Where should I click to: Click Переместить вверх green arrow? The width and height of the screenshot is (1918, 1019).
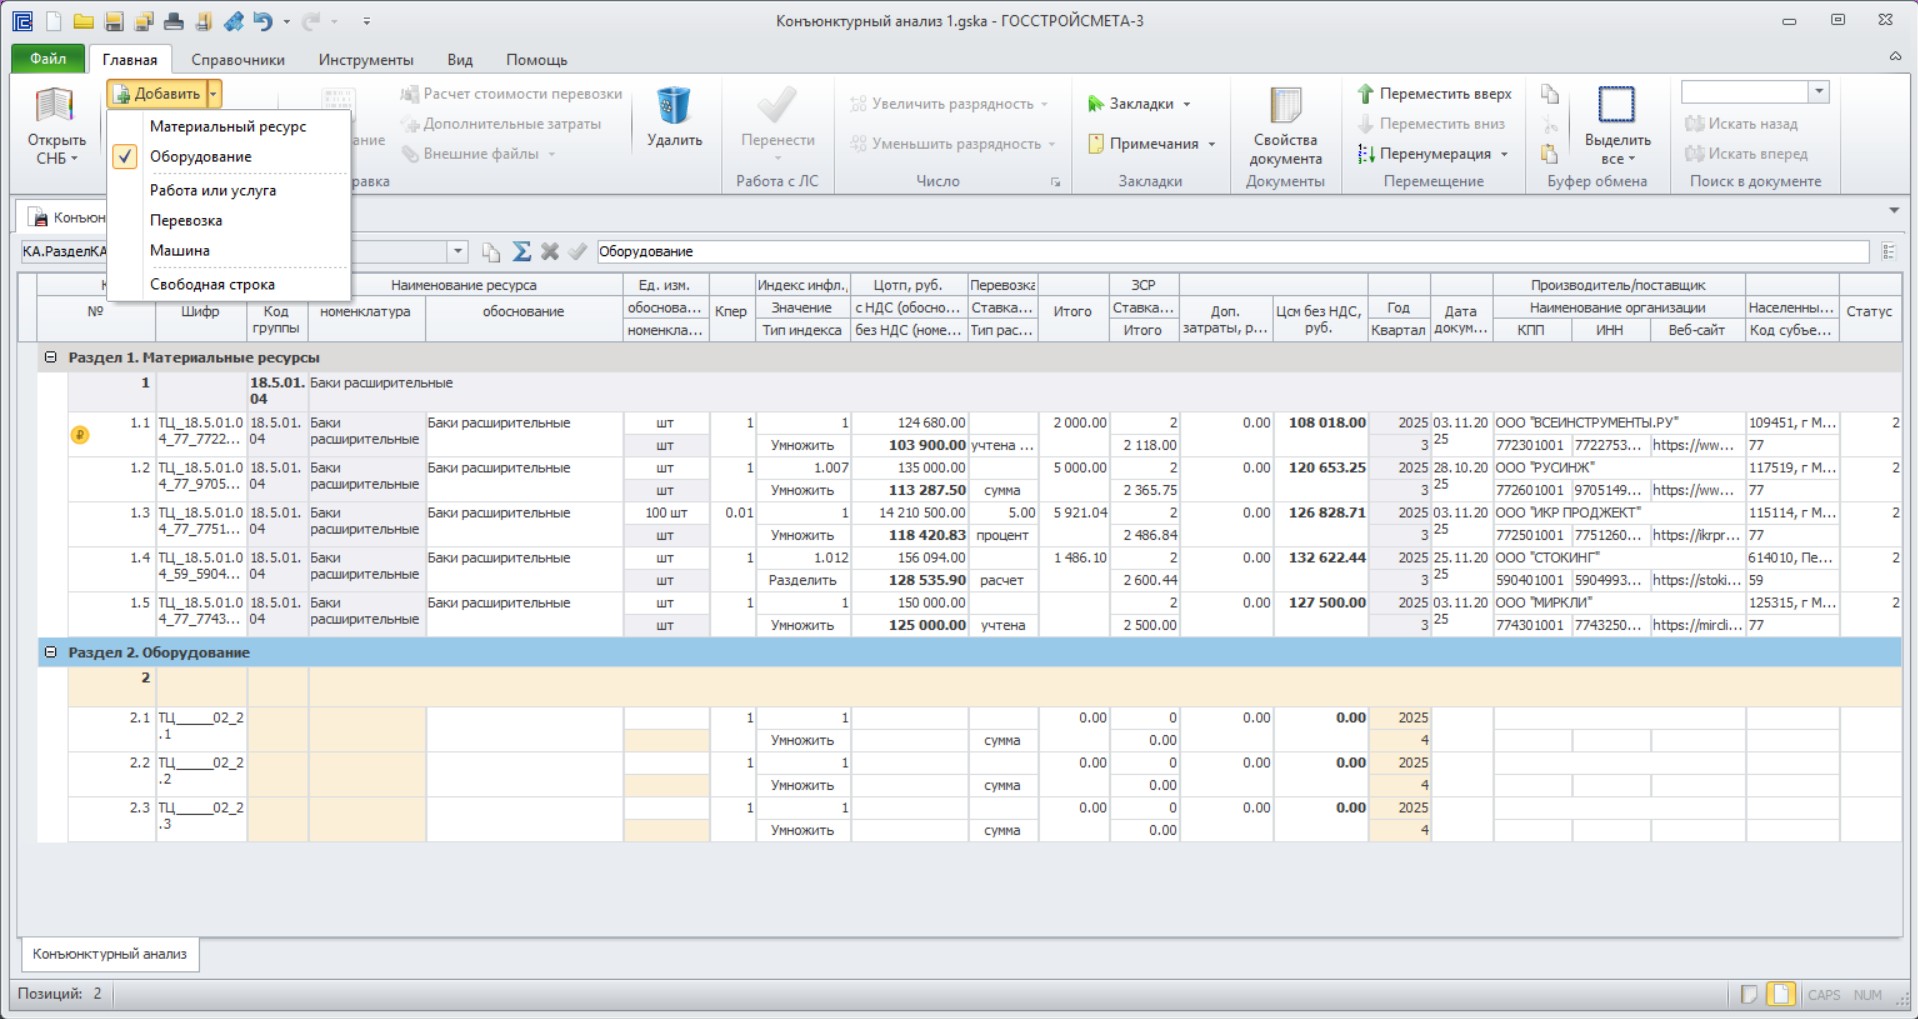pos(1365,94)
